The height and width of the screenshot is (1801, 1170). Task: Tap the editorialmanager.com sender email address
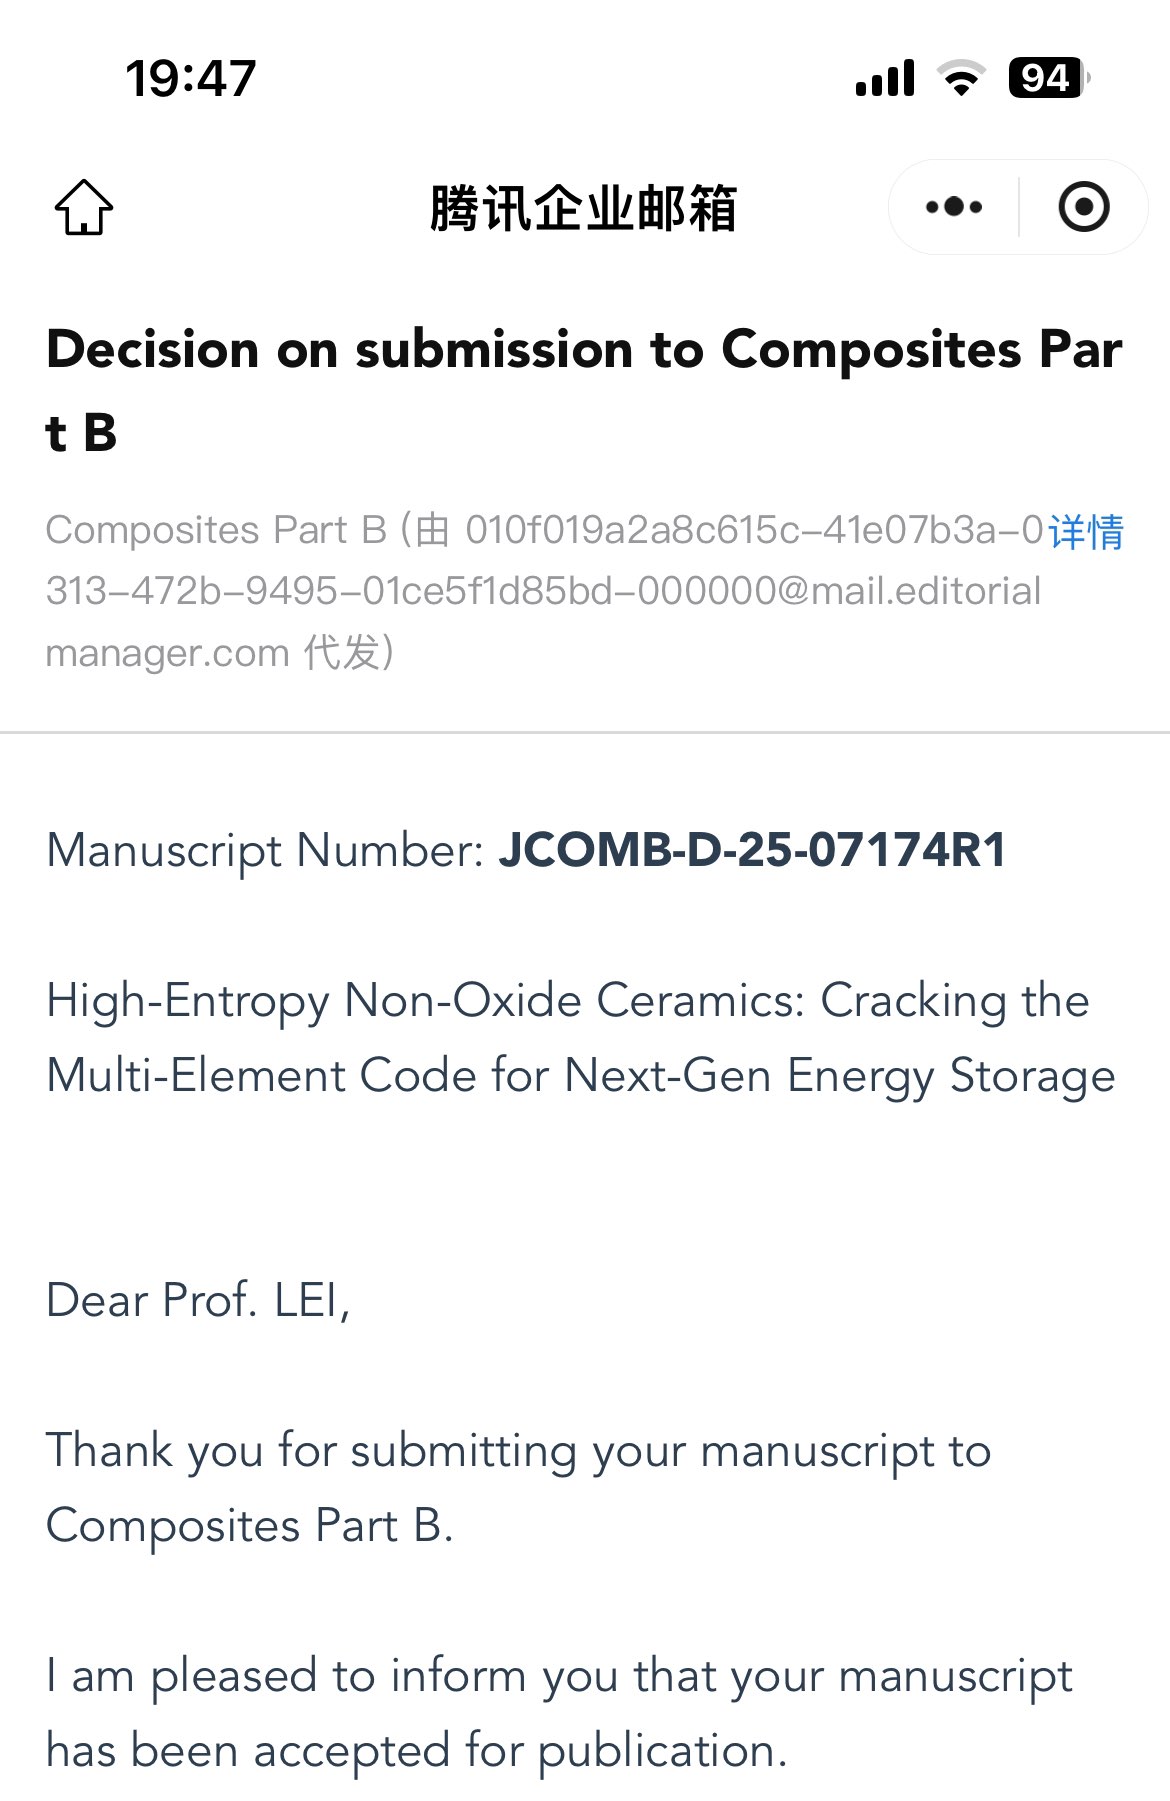pos(543,591)
